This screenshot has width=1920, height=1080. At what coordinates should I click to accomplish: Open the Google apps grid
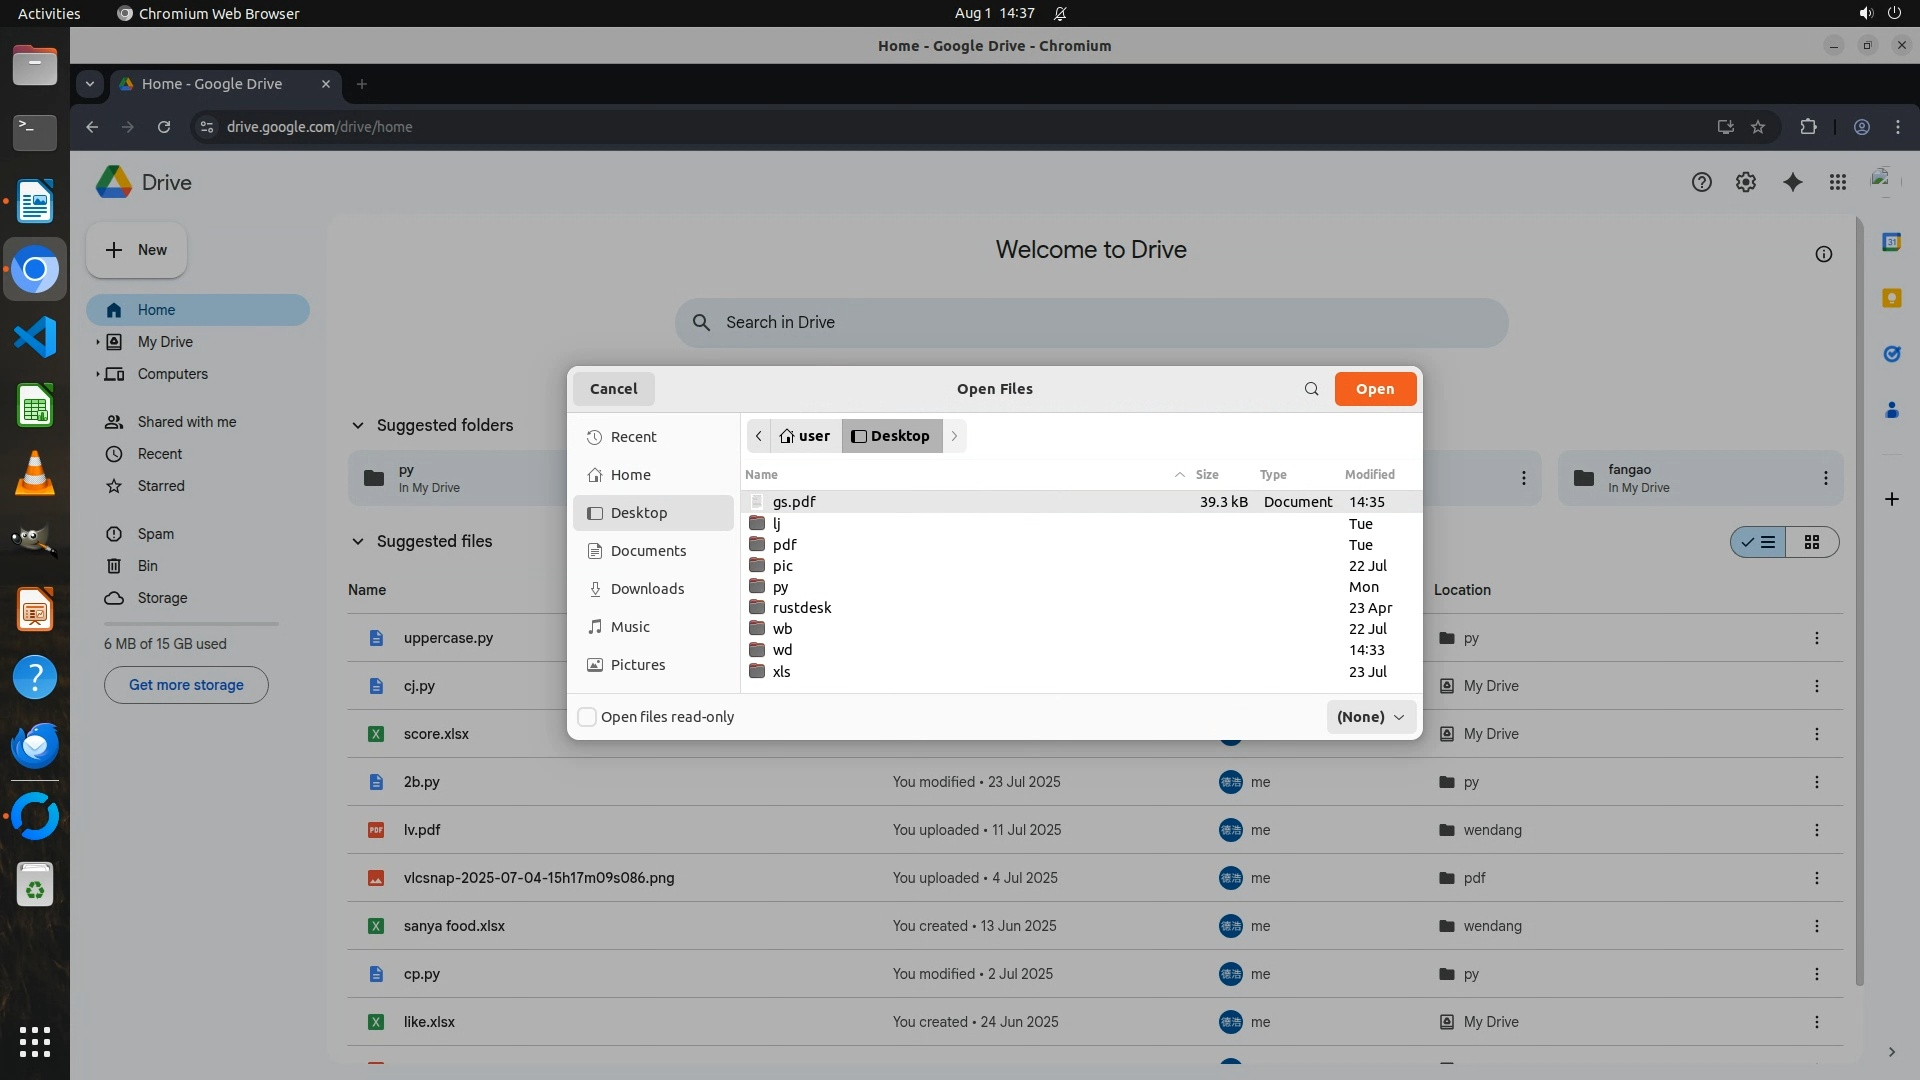point(1837,182)
